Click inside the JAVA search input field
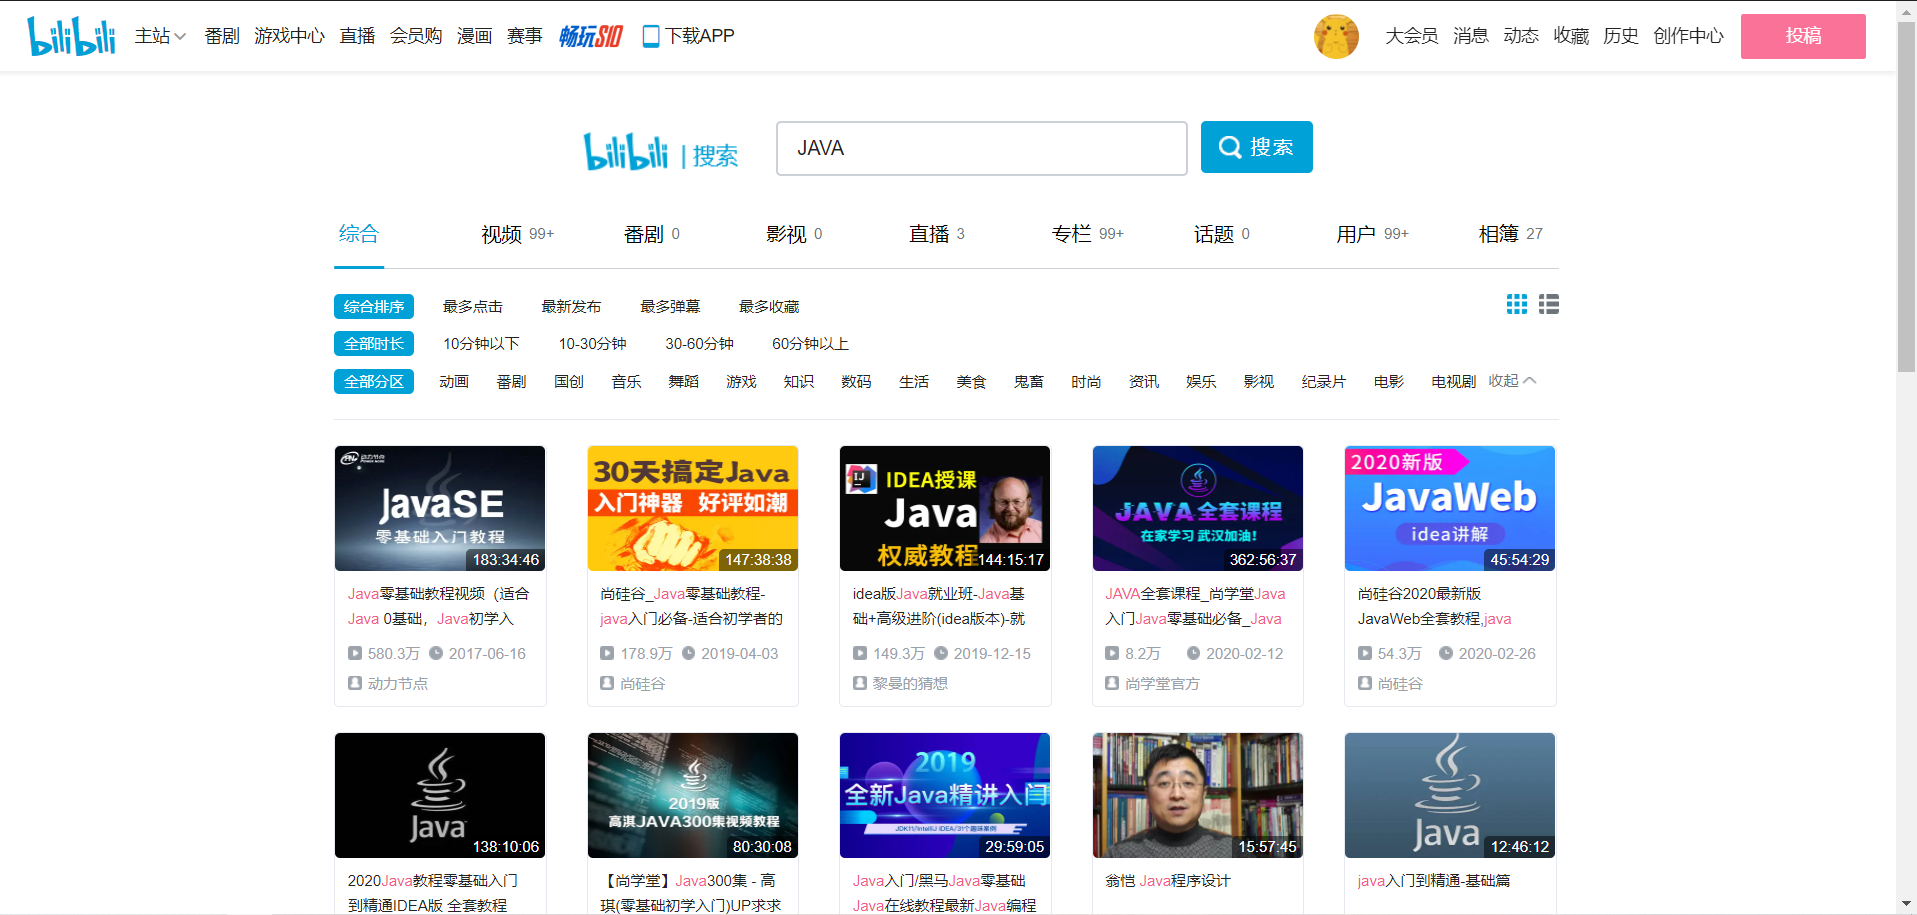 pyautogui.click(x=980, y=147)
